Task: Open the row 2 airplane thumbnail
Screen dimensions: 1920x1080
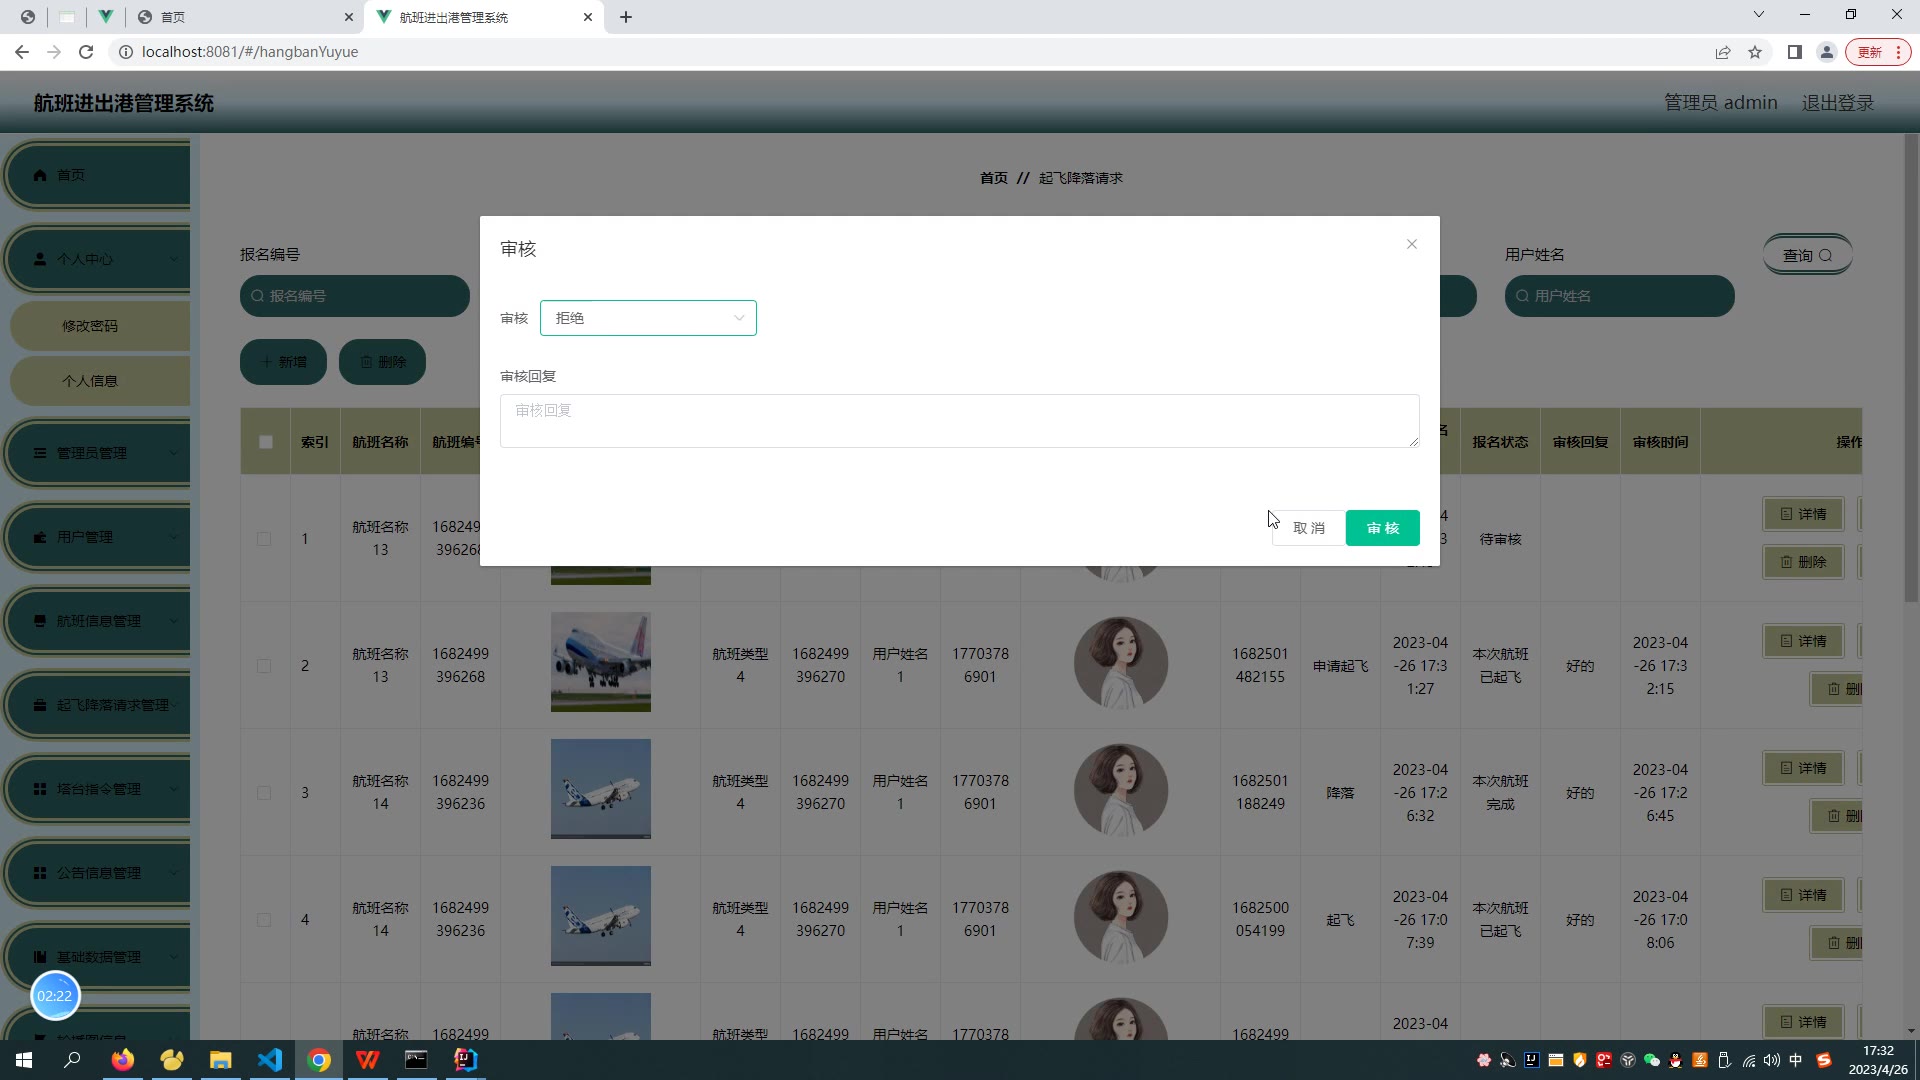Action: pos(601,662)
